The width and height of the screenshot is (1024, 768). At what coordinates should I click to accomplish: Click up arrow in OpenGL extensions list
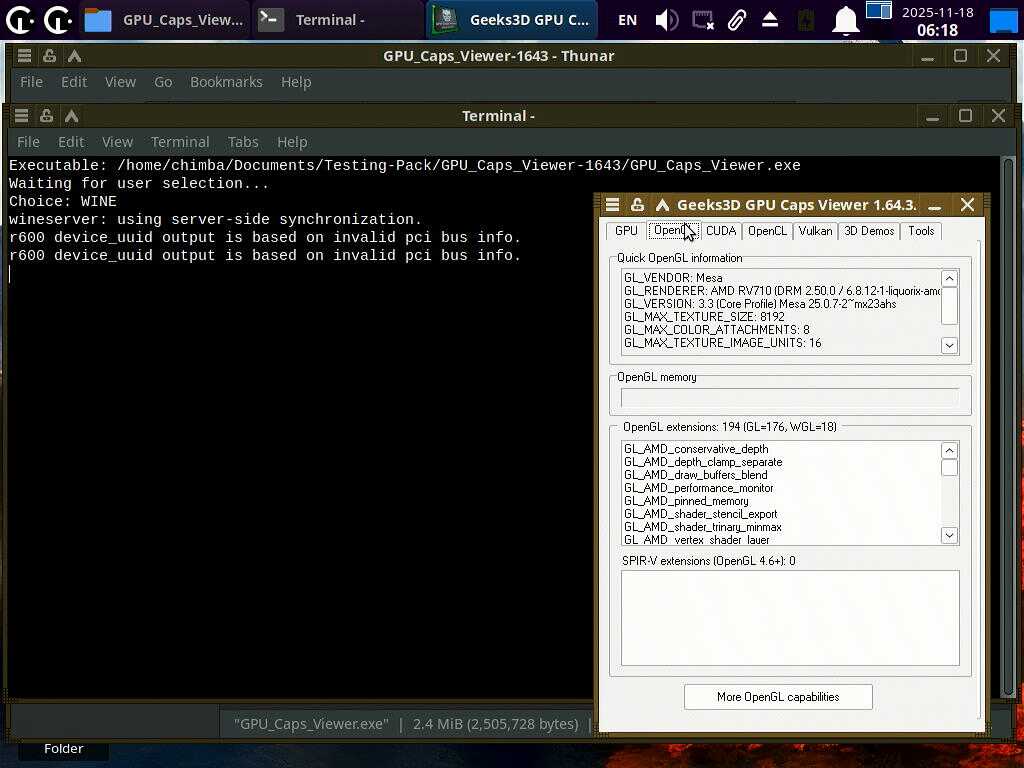950,450
